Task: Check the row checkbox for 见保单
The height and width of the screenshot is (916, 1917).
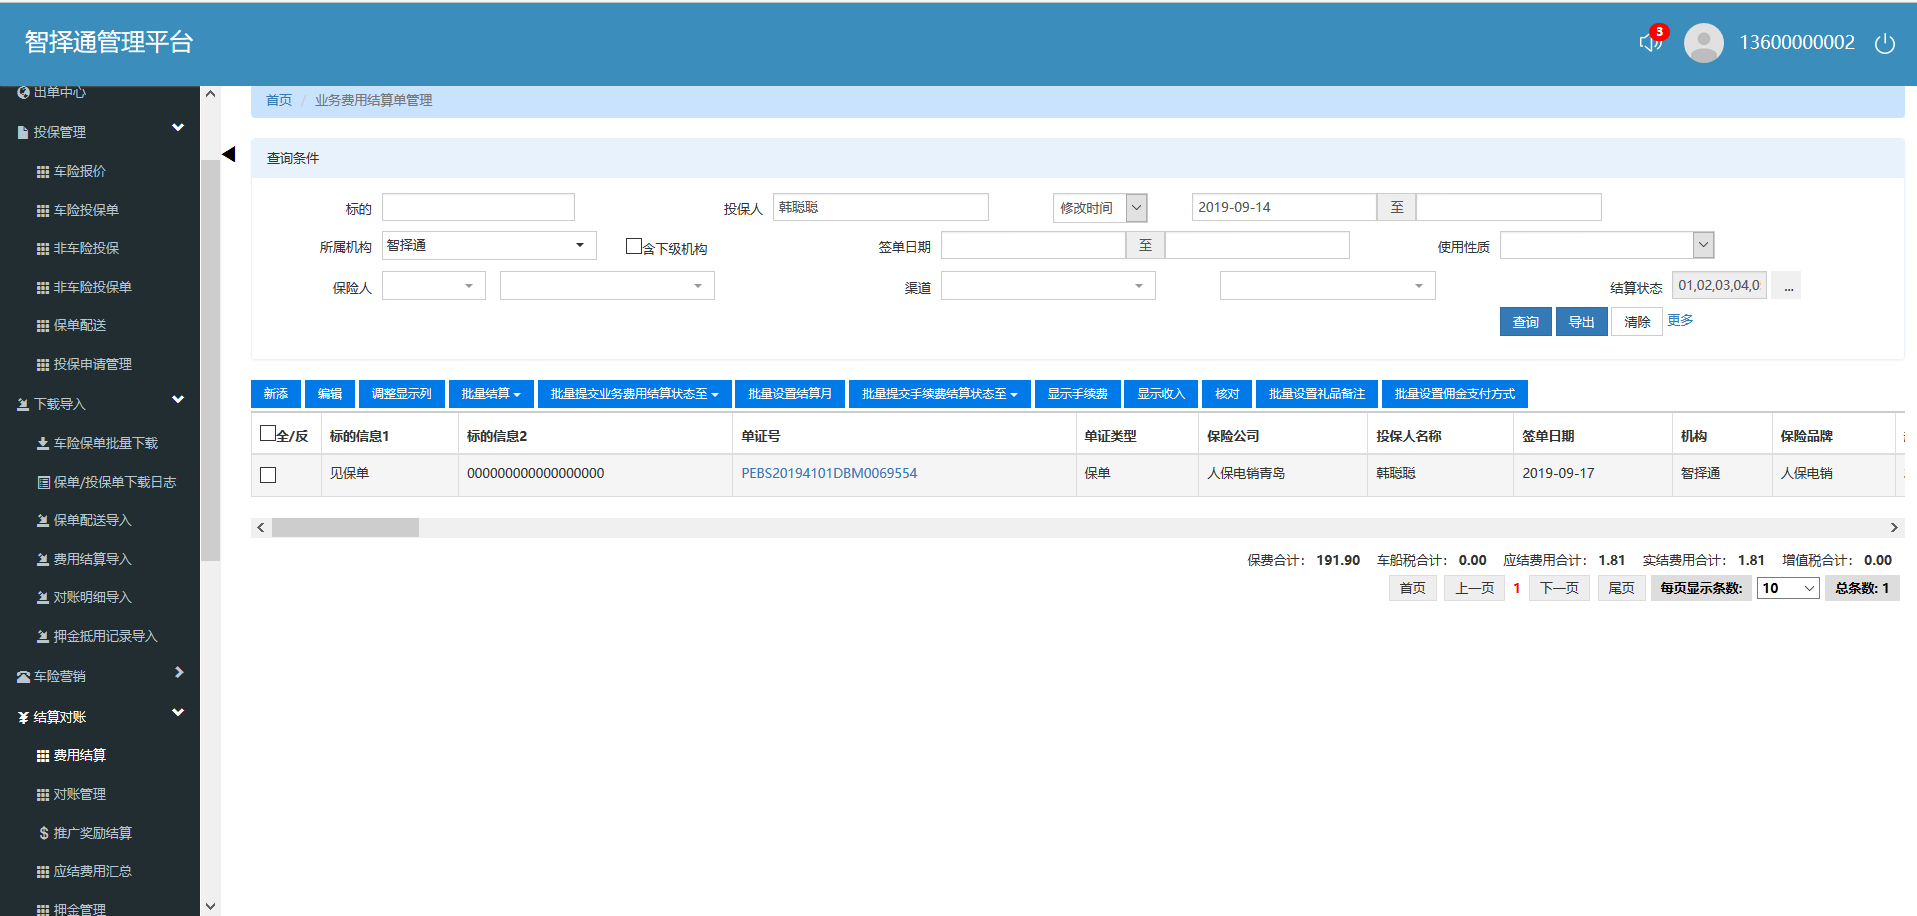Action: coord(268,475)
